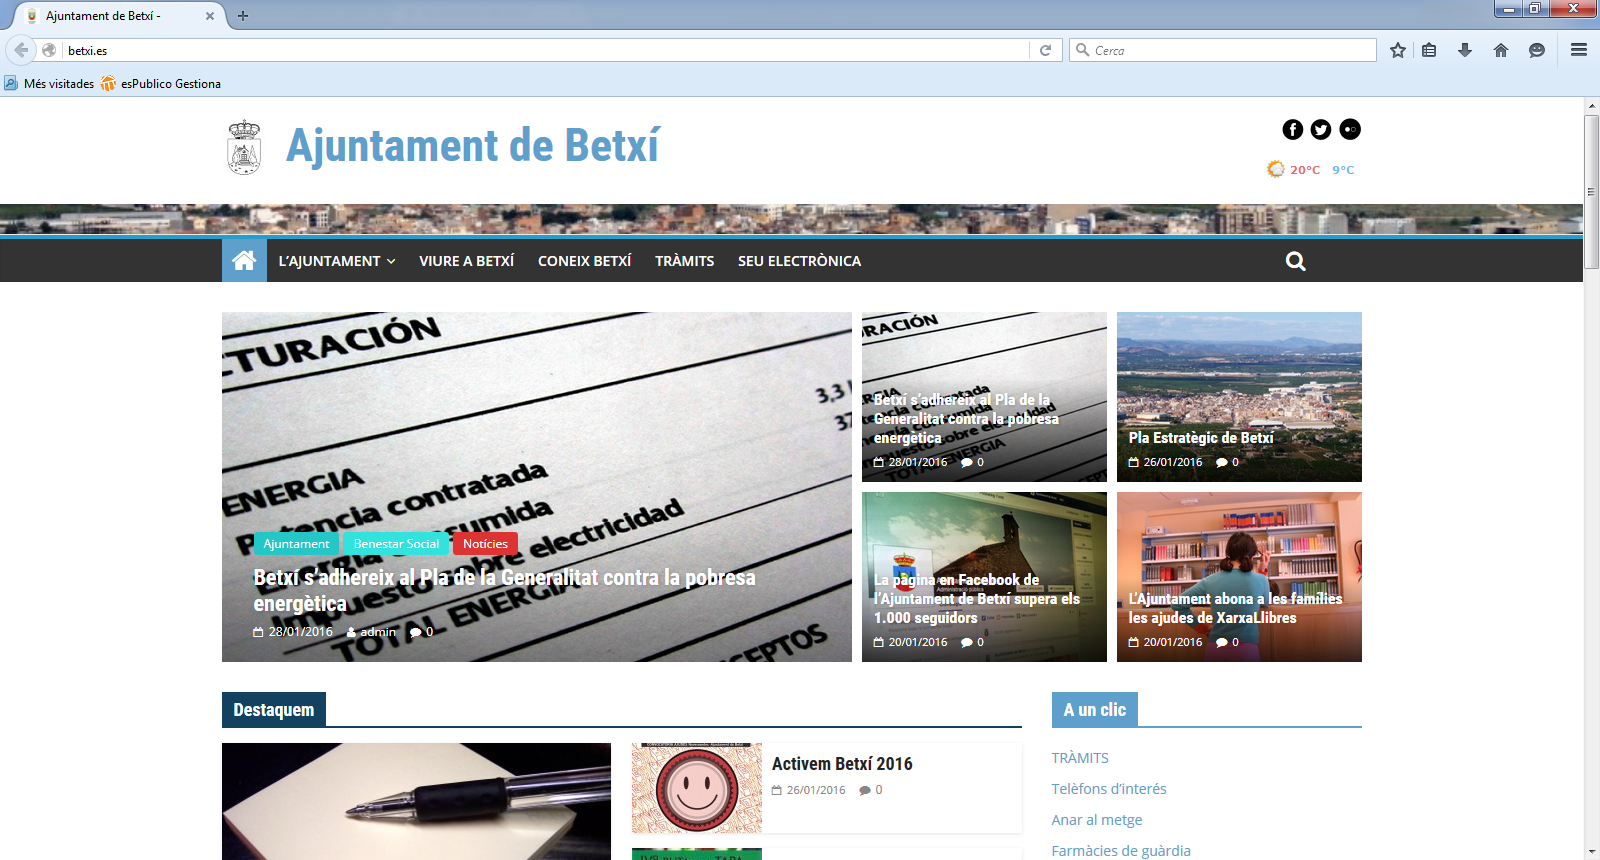The width and height of the screenshot is (1600, 860).
Task: Close the Ajuntament de Betxí tab
Action: 210,16
